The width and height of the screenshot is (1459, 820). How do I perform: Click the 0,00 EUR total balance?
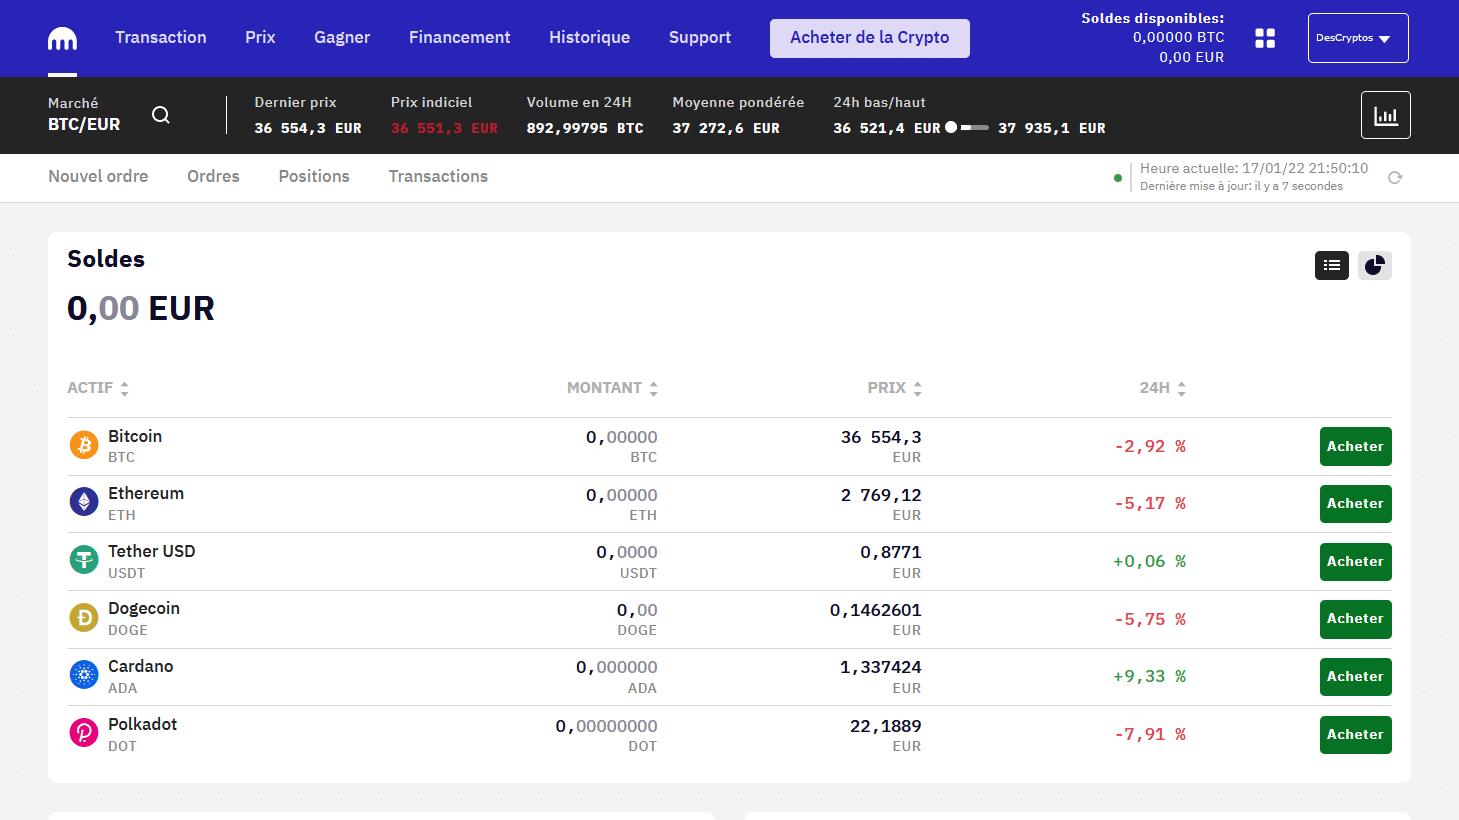(x=141, y=308)
